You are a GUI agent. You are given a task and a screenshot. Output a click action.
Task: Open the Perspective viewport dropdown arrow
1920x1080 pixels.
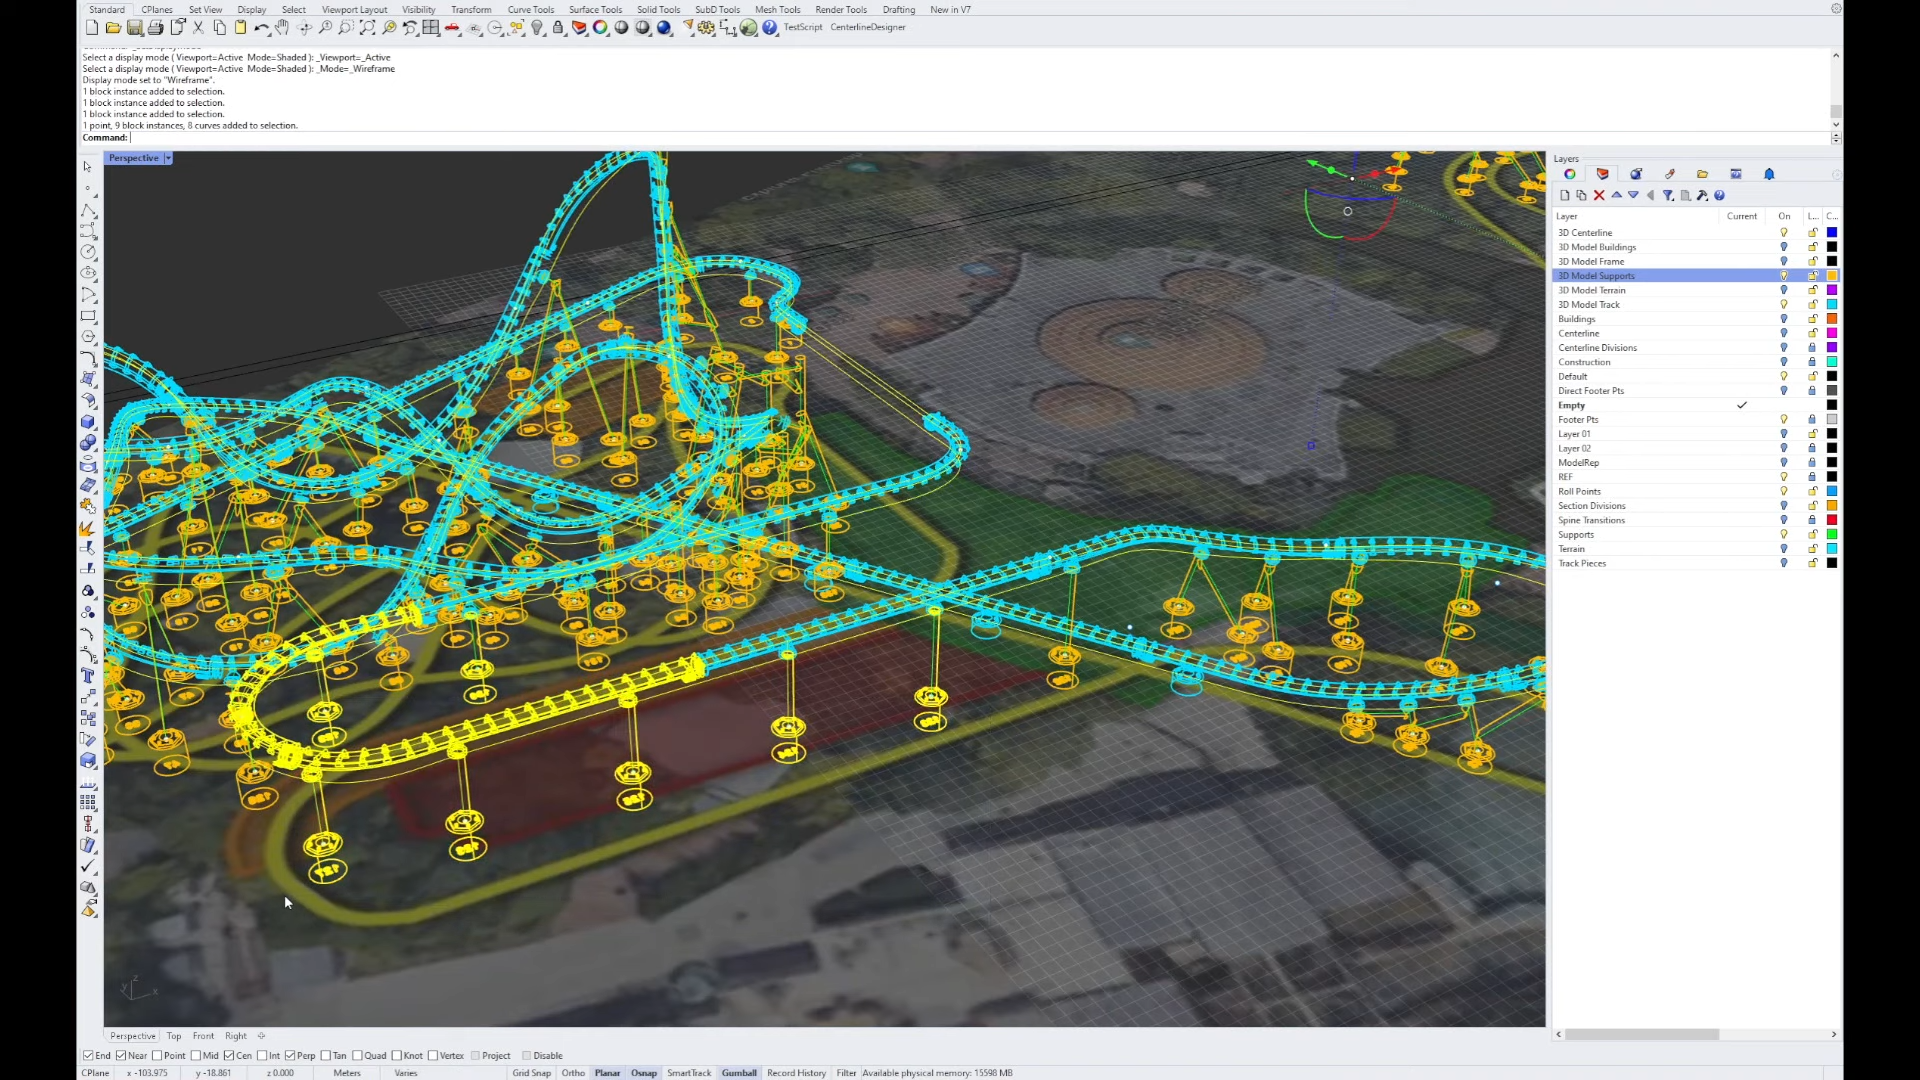click(168, 158)
